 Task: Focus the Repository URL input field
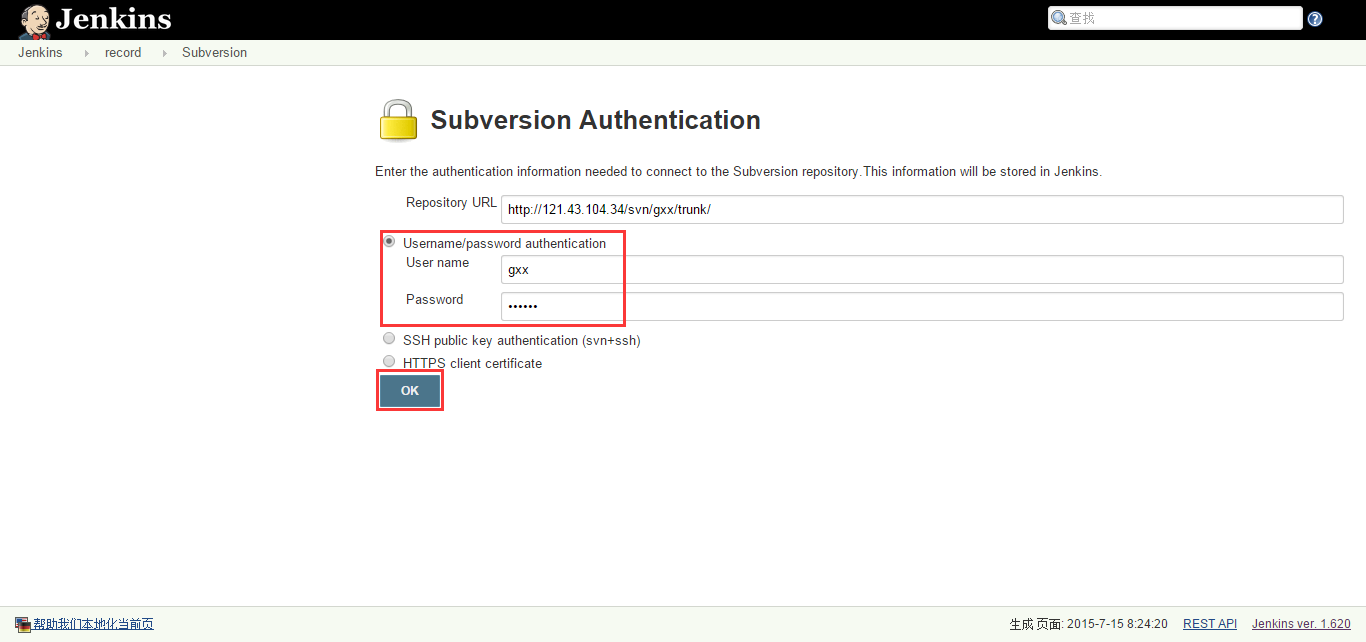pyautogui.click(x=922, y=209)
